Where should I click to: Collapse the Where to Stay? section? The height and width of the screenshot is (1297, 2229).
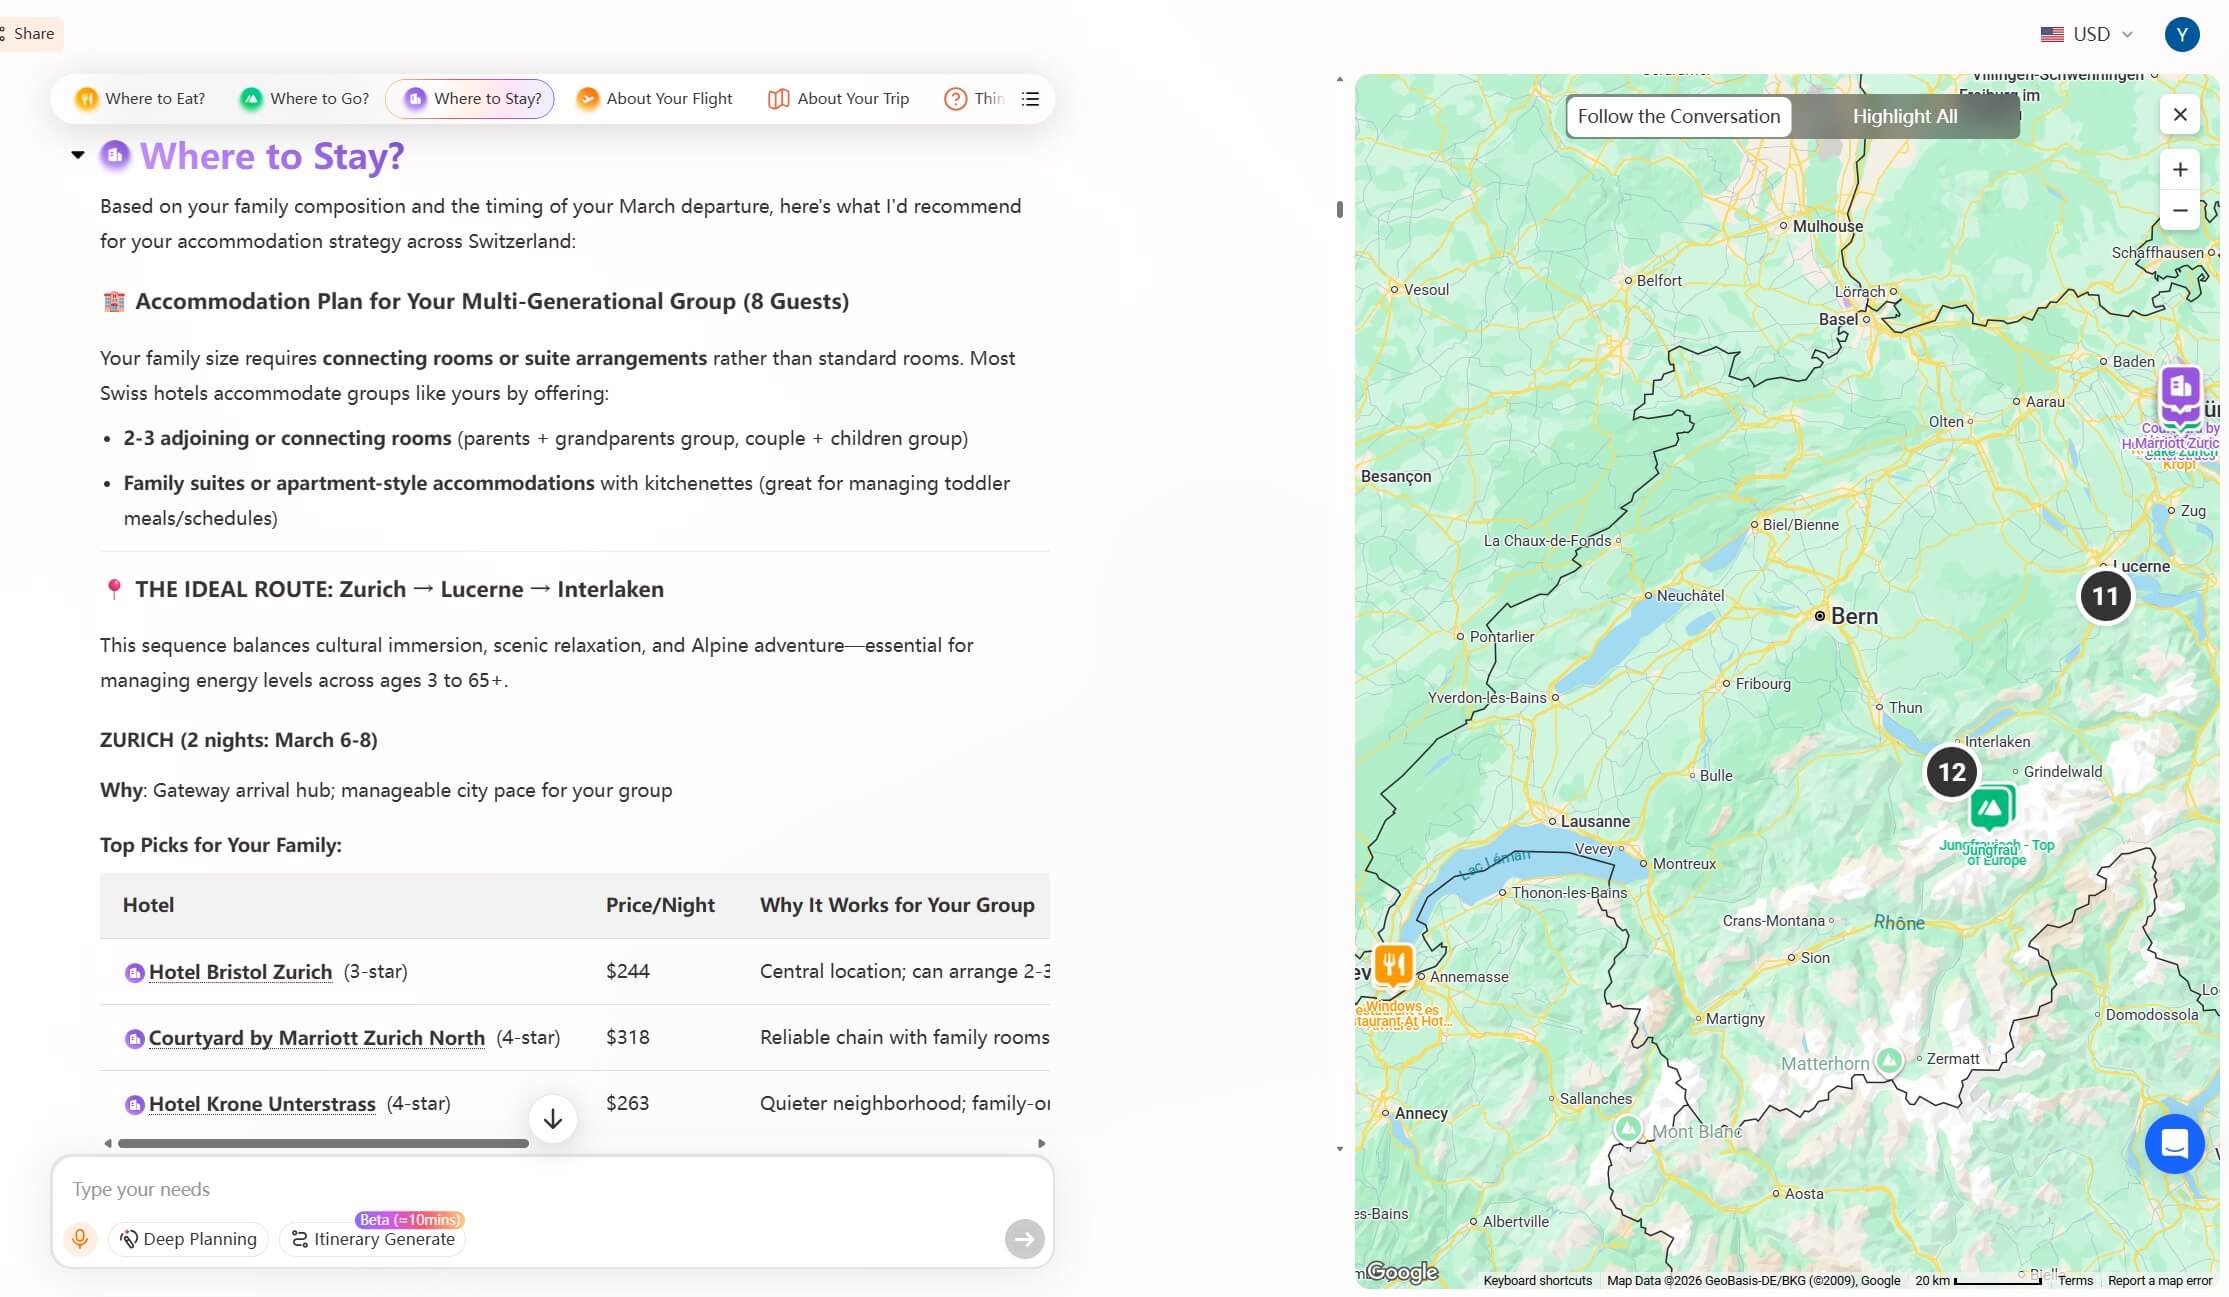click(78, 155)
